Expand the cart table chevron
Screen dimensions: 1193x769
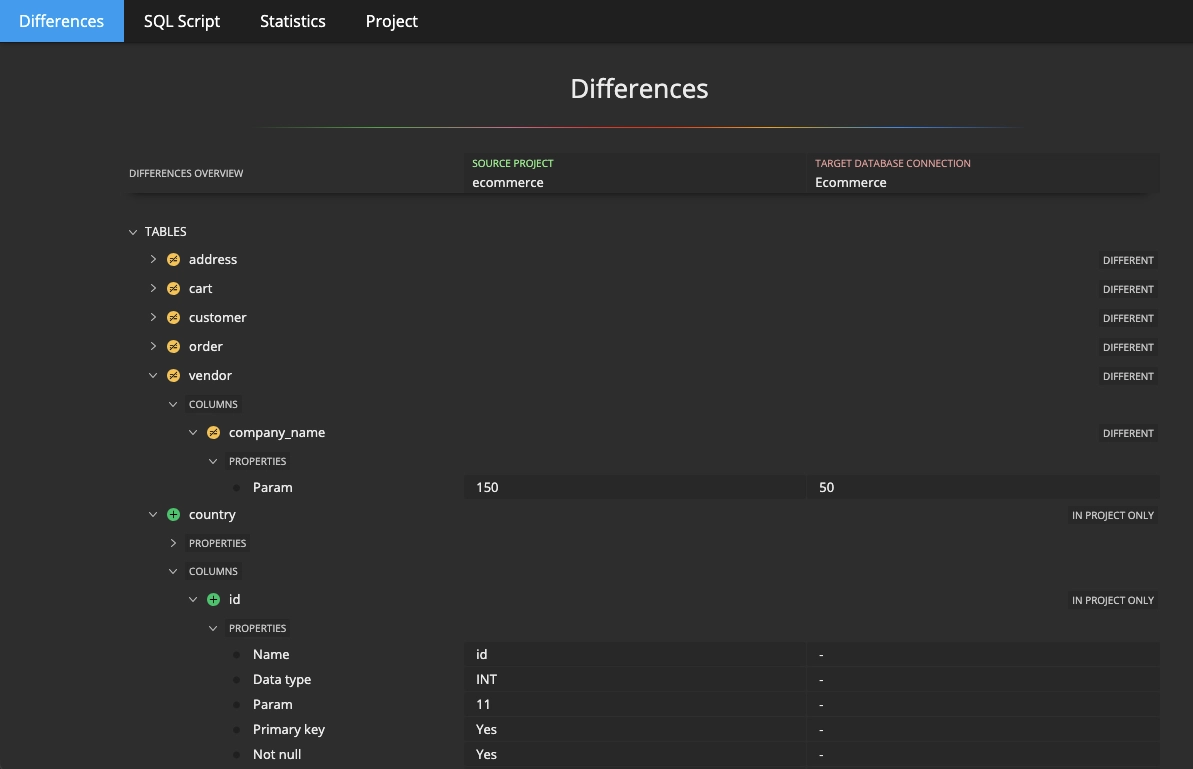153,289
